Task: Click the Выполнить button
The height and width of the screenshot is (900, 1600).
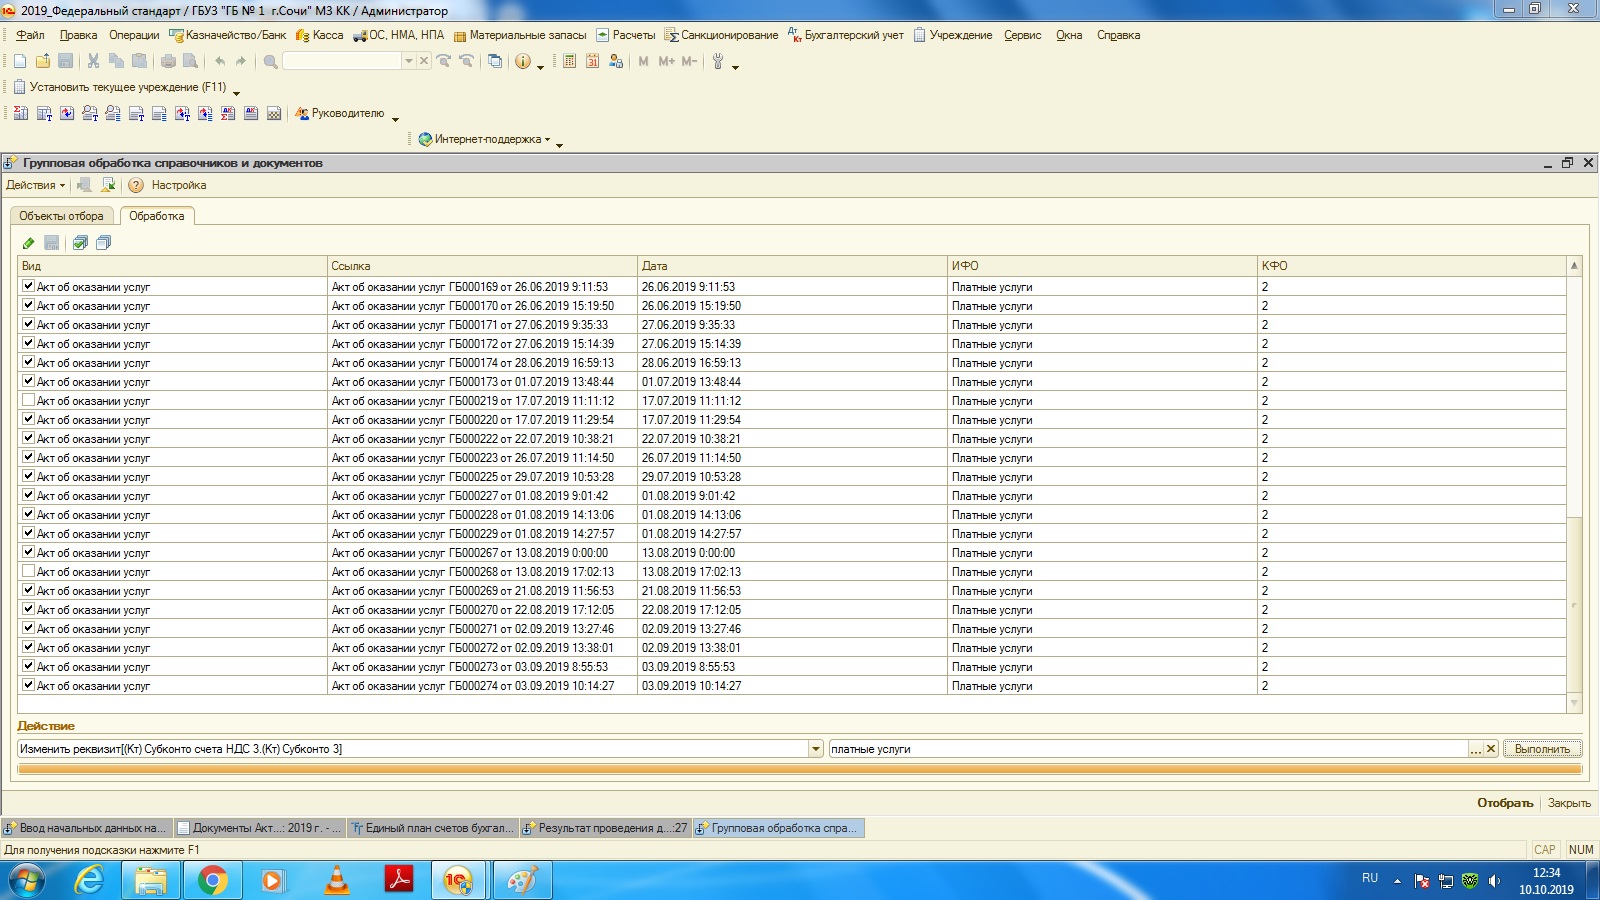Action: point(1542,749)
